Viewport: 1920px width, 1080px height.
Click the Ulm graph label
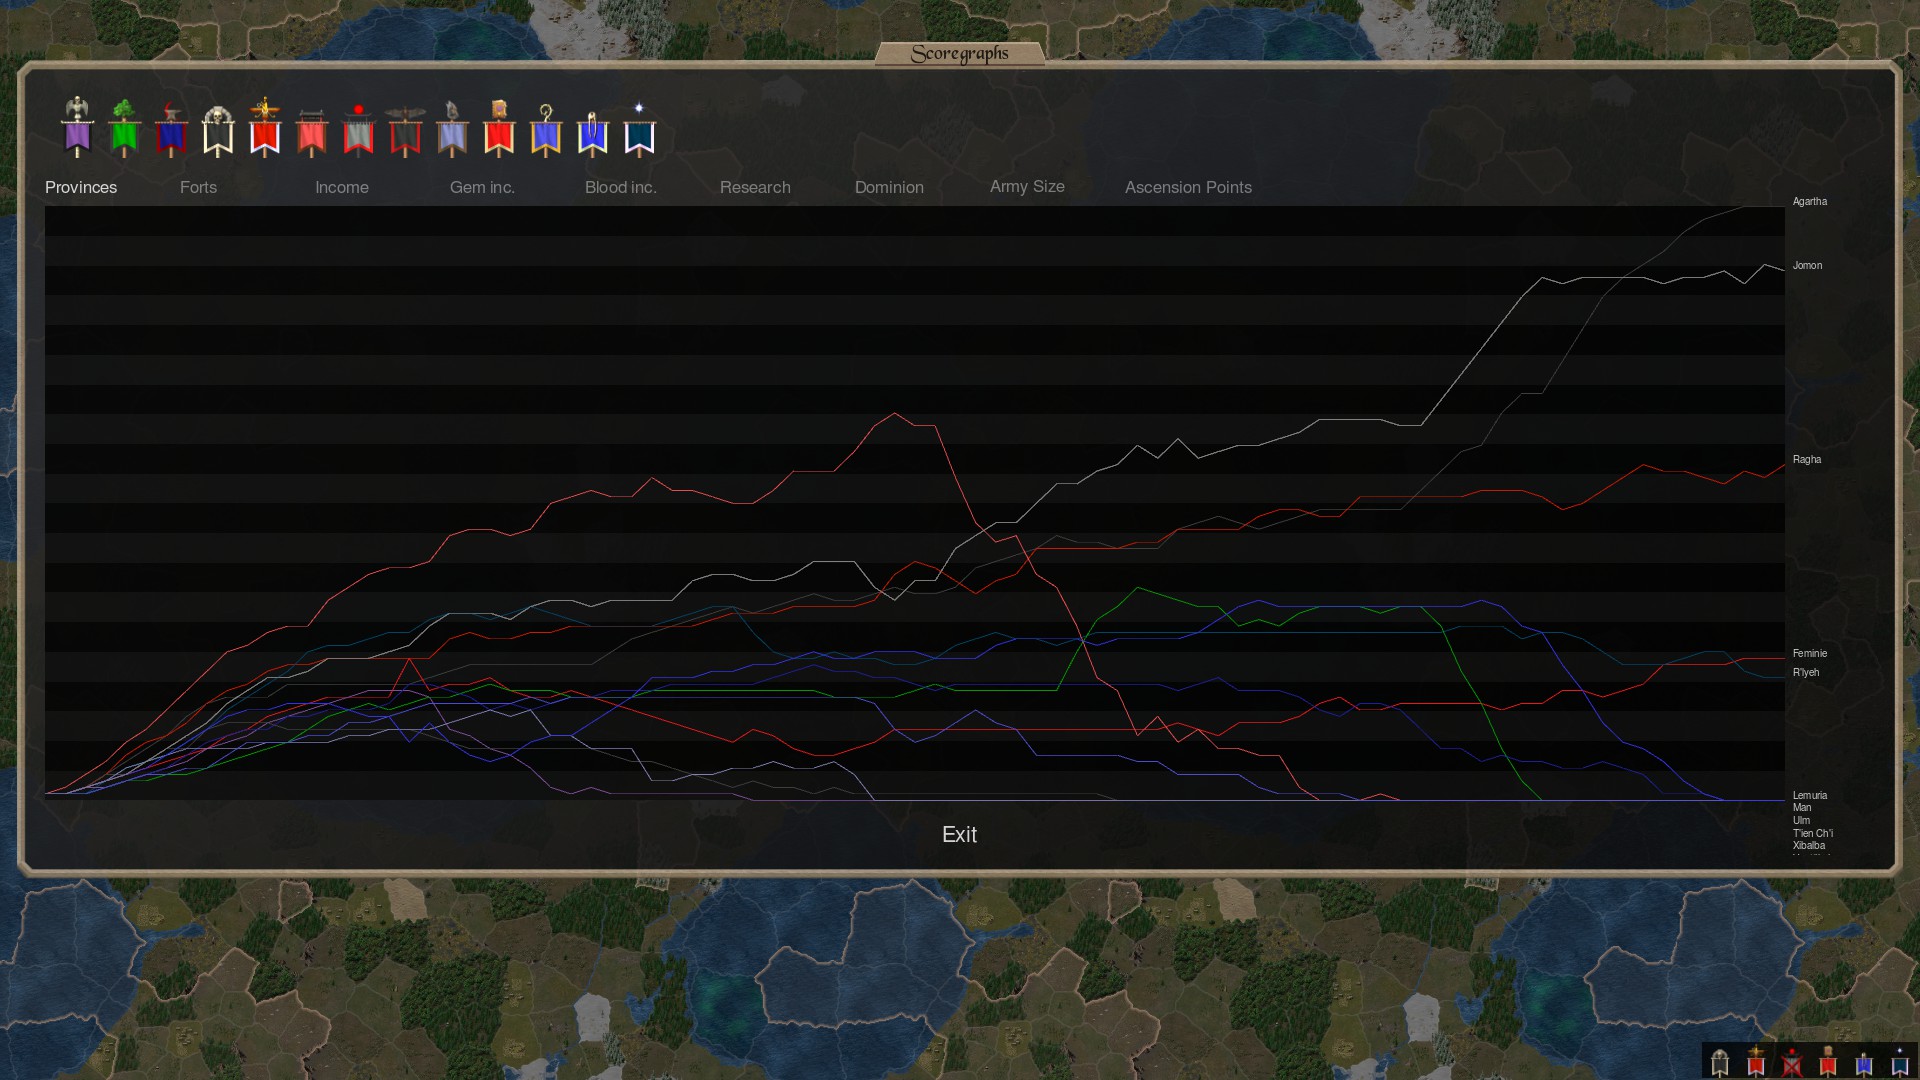[1800, 820]
